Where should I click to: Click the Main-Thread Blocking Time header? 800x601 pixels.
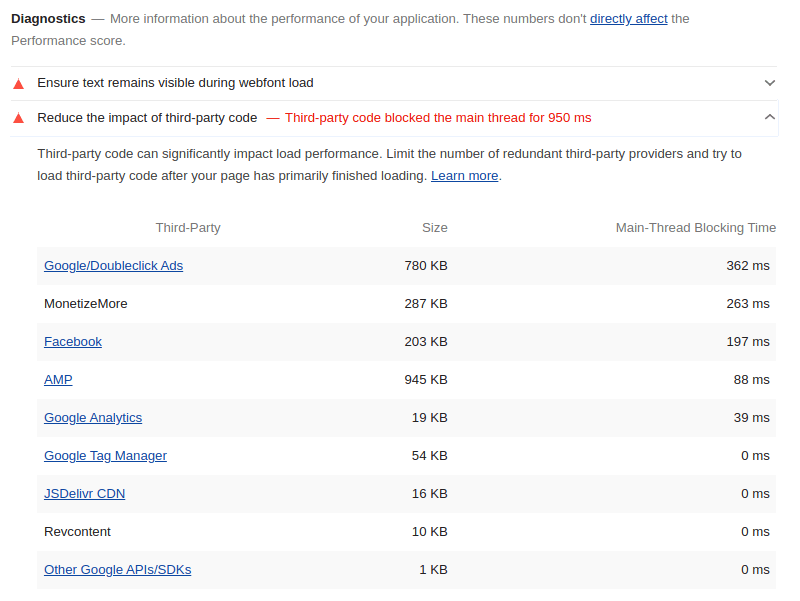[x=695, y=228]
